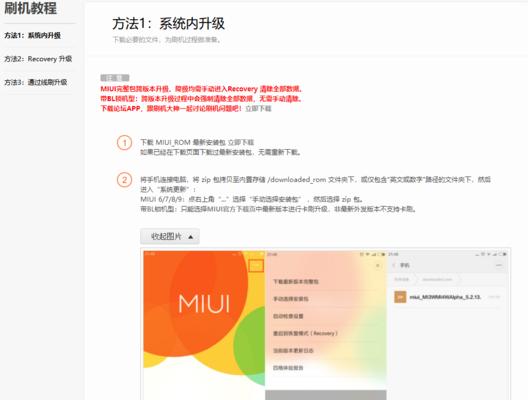Select 手动选择安装包 menu entry
This screenshot has height=400, width=528.
(x=291, y=299)
